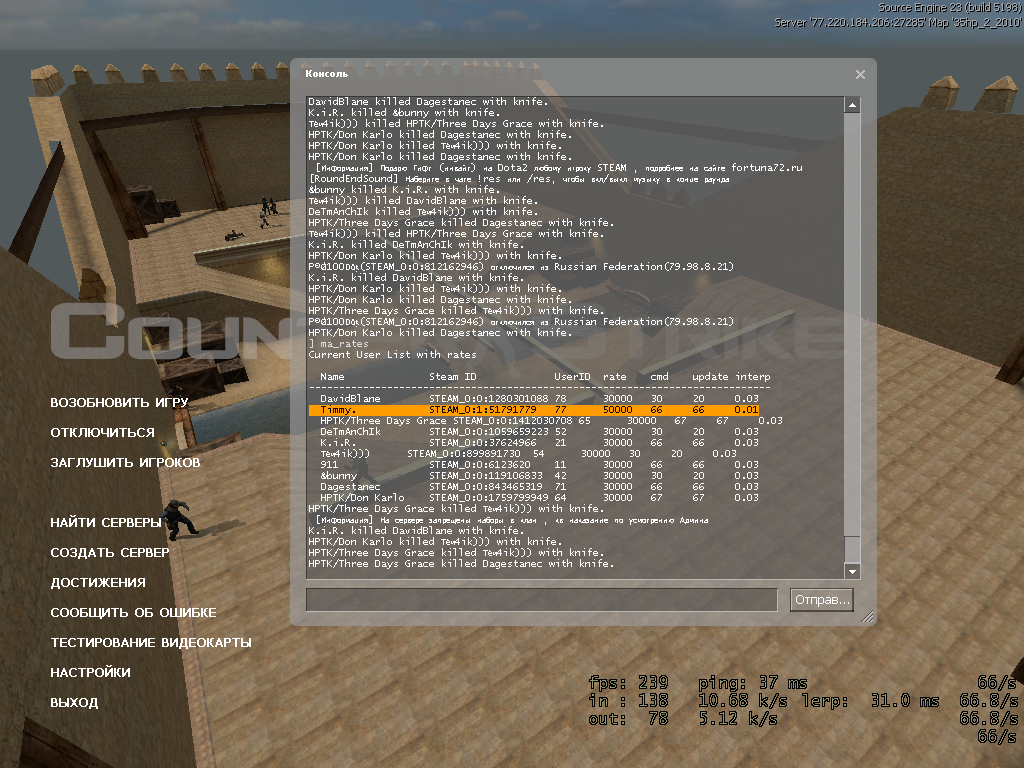Select the highlighted Timmy. row name
Image resolution: width=1024 pixels, height=768 pixels.
pos(338,410)
